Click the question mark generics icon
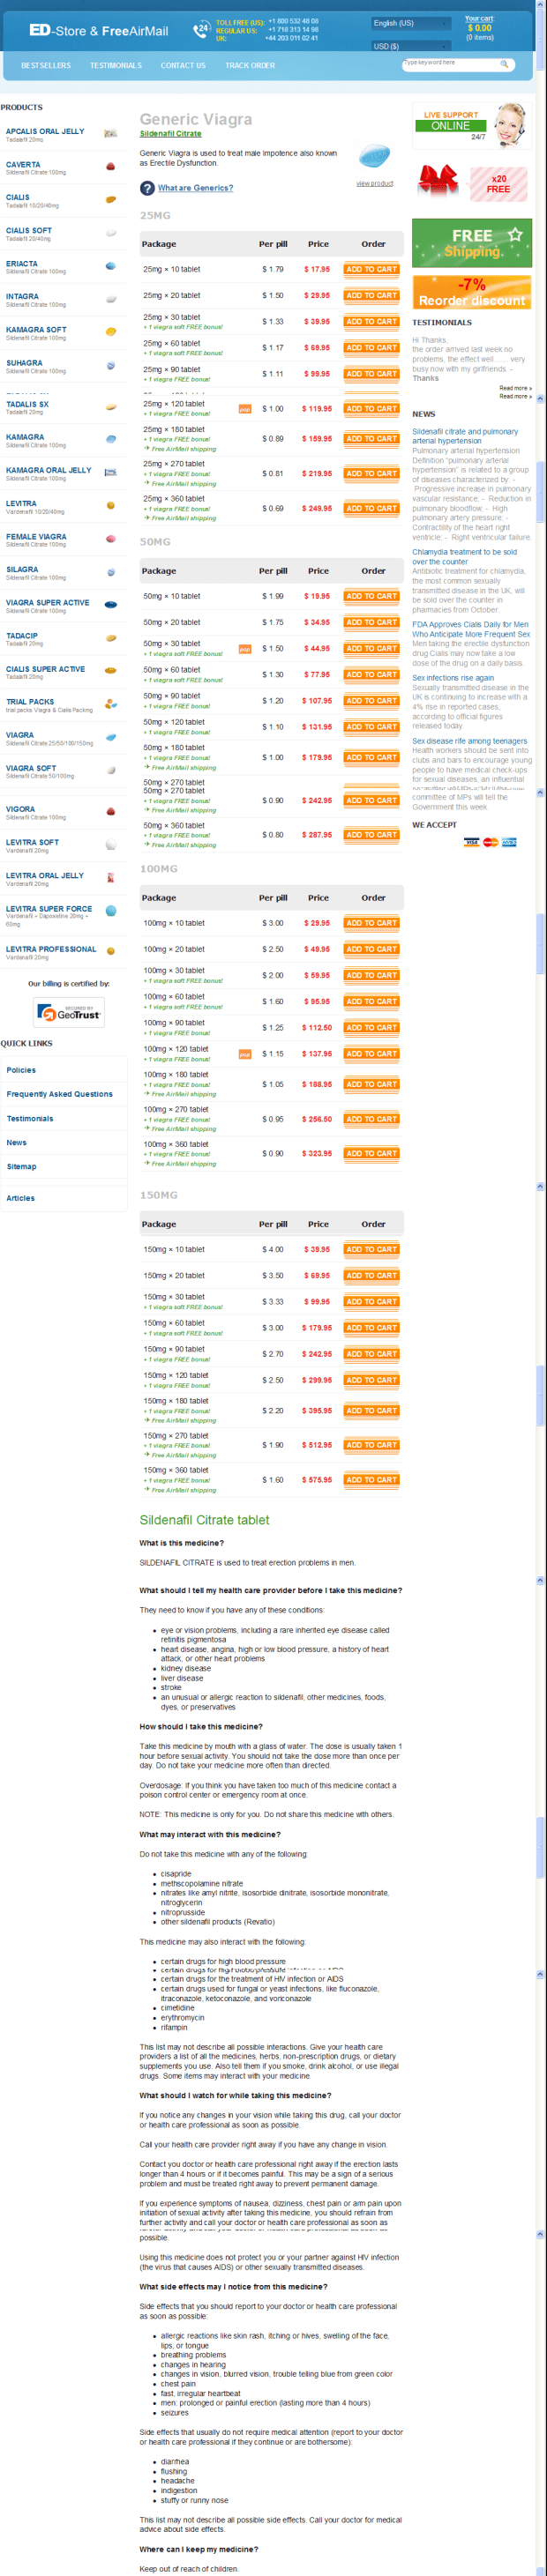This screenshot has height=2576, width=547. click(x=147, y=188)
